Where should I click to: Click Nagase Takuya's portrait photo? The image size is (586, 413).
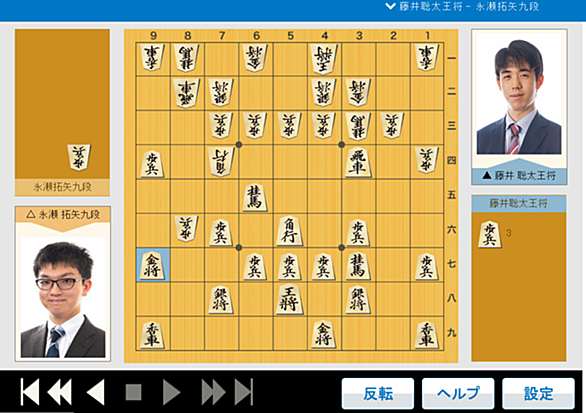pos(63,297)
